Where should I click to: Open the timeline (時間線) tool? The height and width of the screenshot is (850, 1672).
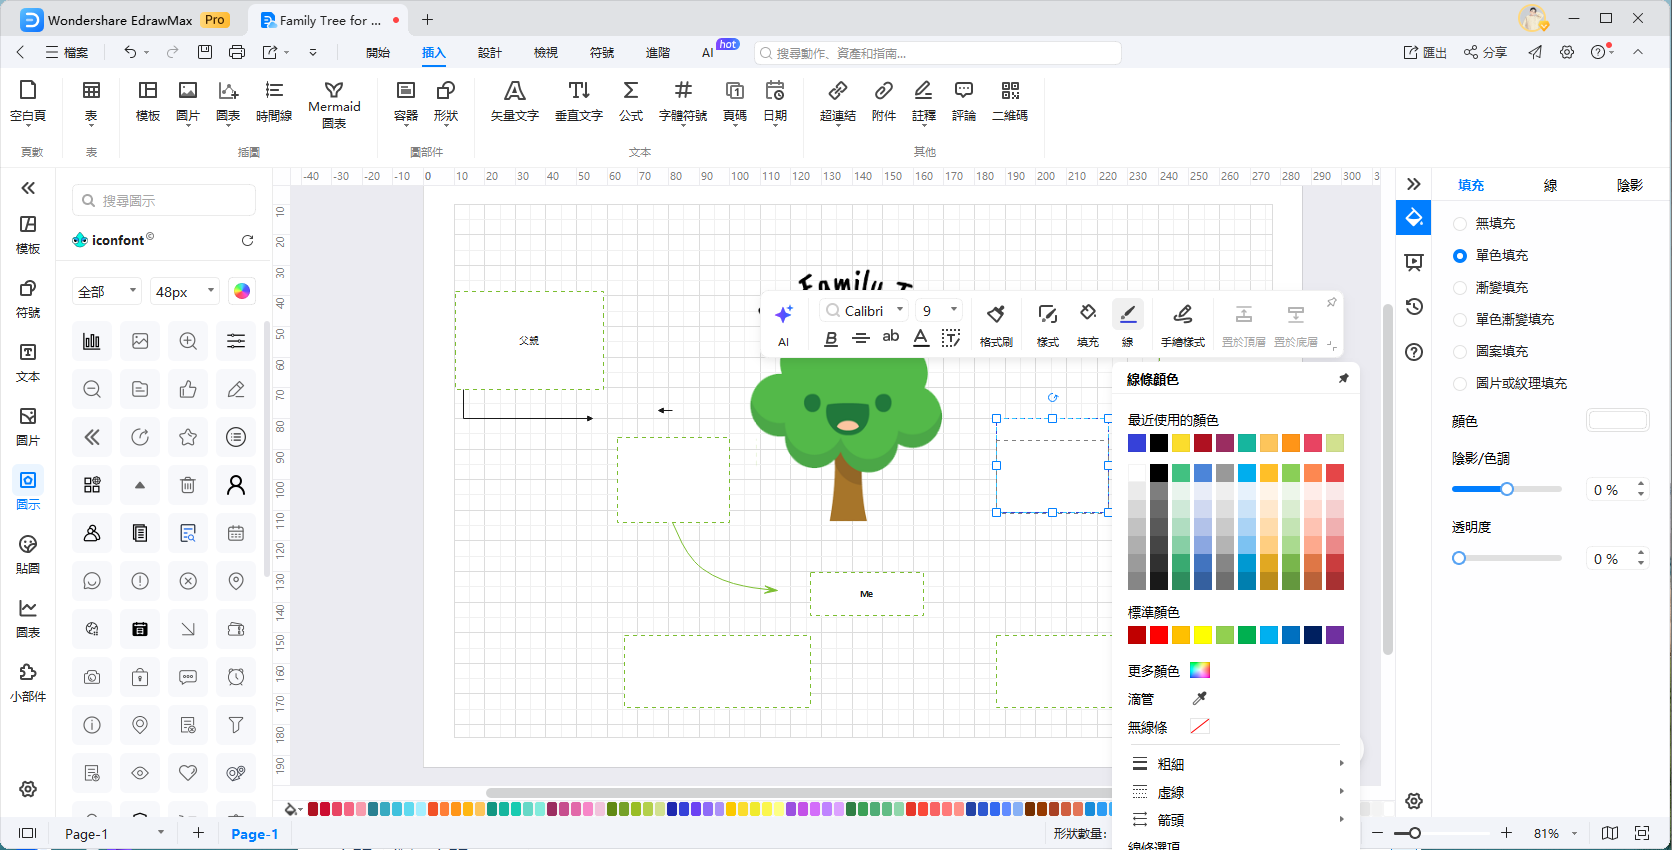tap(273, 102)
